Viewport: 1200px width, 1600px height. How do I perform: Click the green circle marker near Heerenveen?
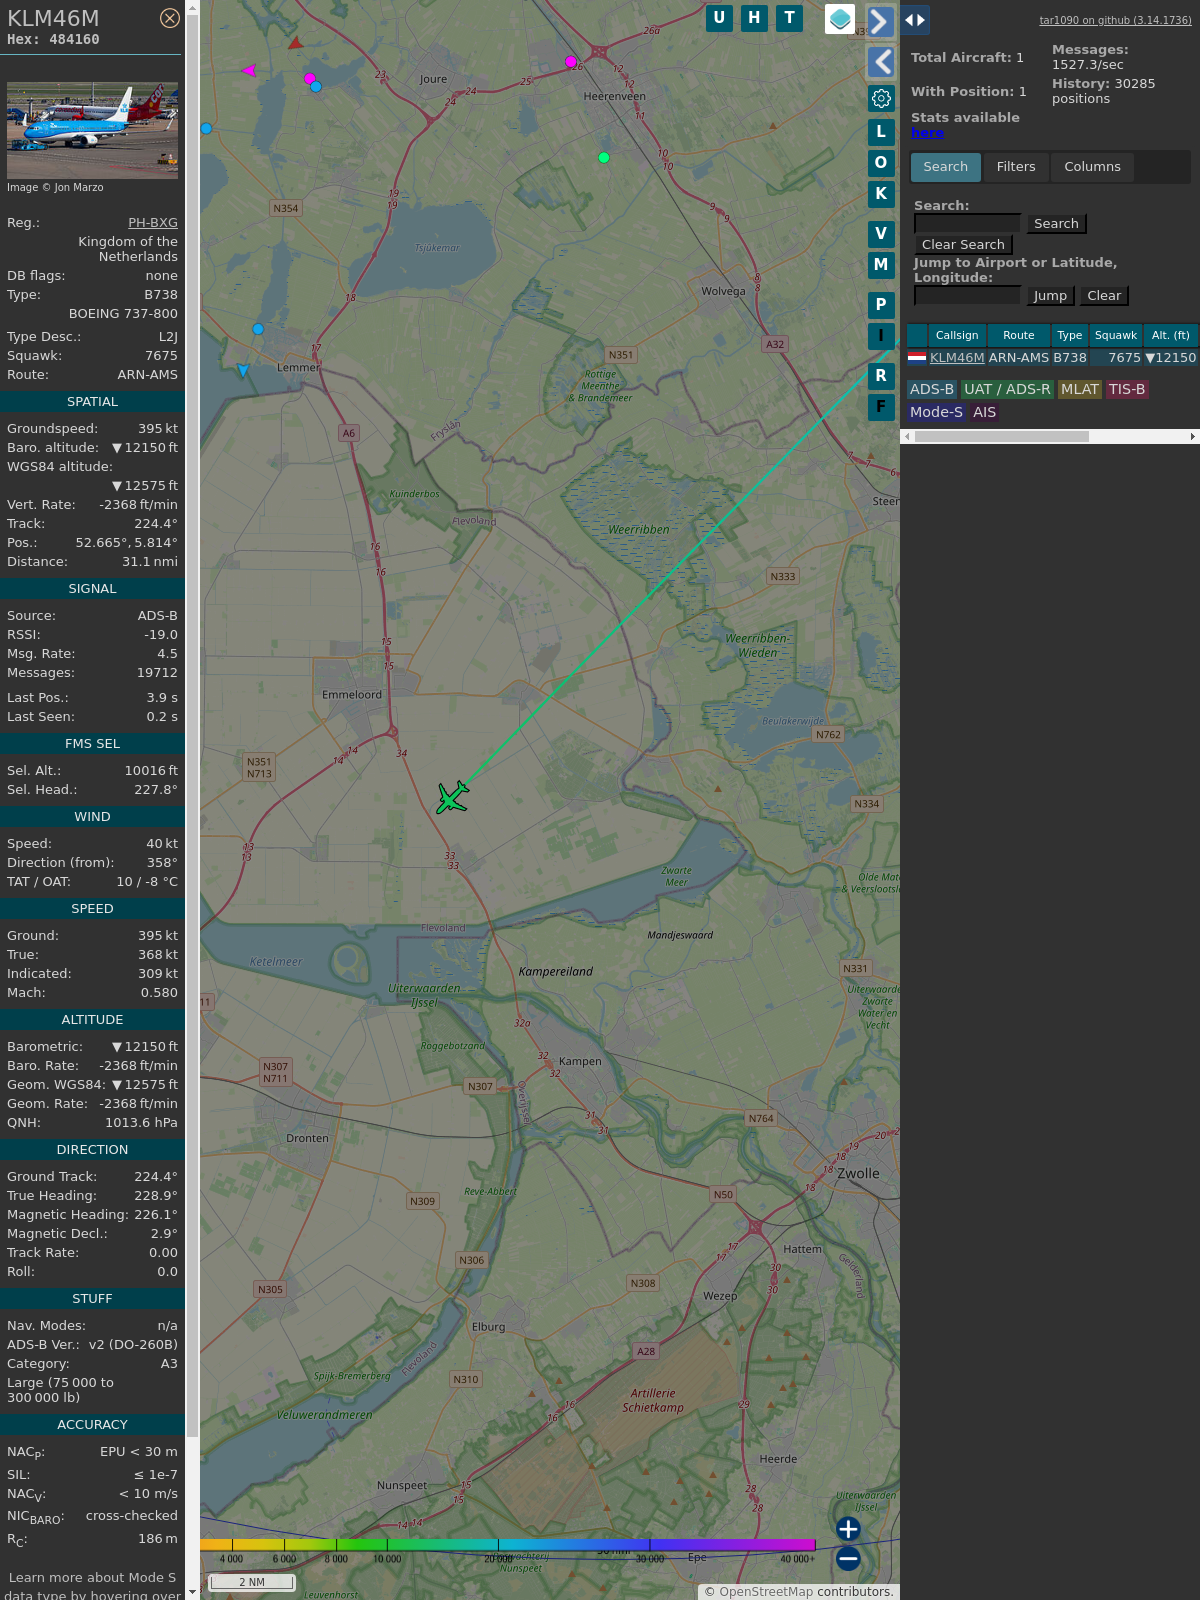604,157
